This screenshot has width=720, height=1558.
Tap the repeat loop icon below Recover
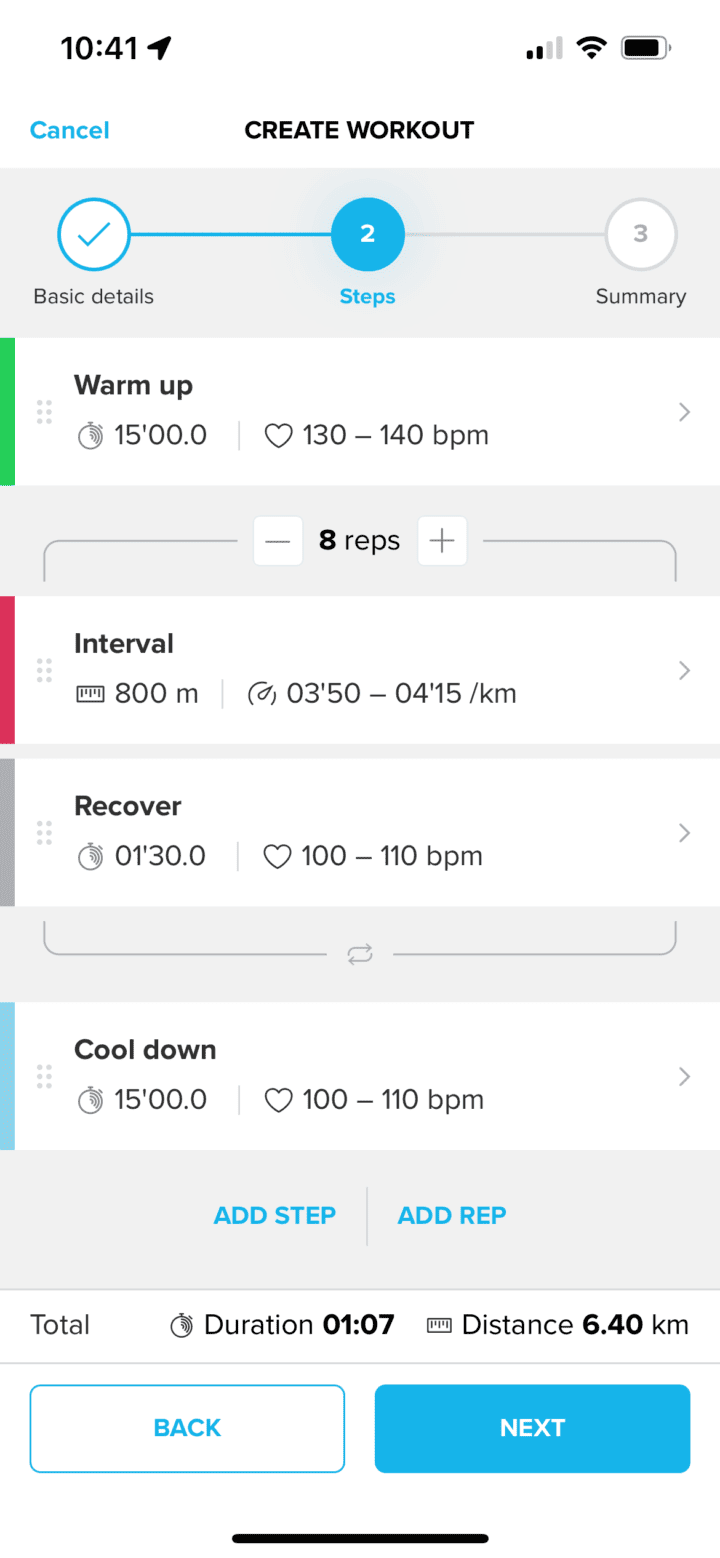(x=360, y=954)
